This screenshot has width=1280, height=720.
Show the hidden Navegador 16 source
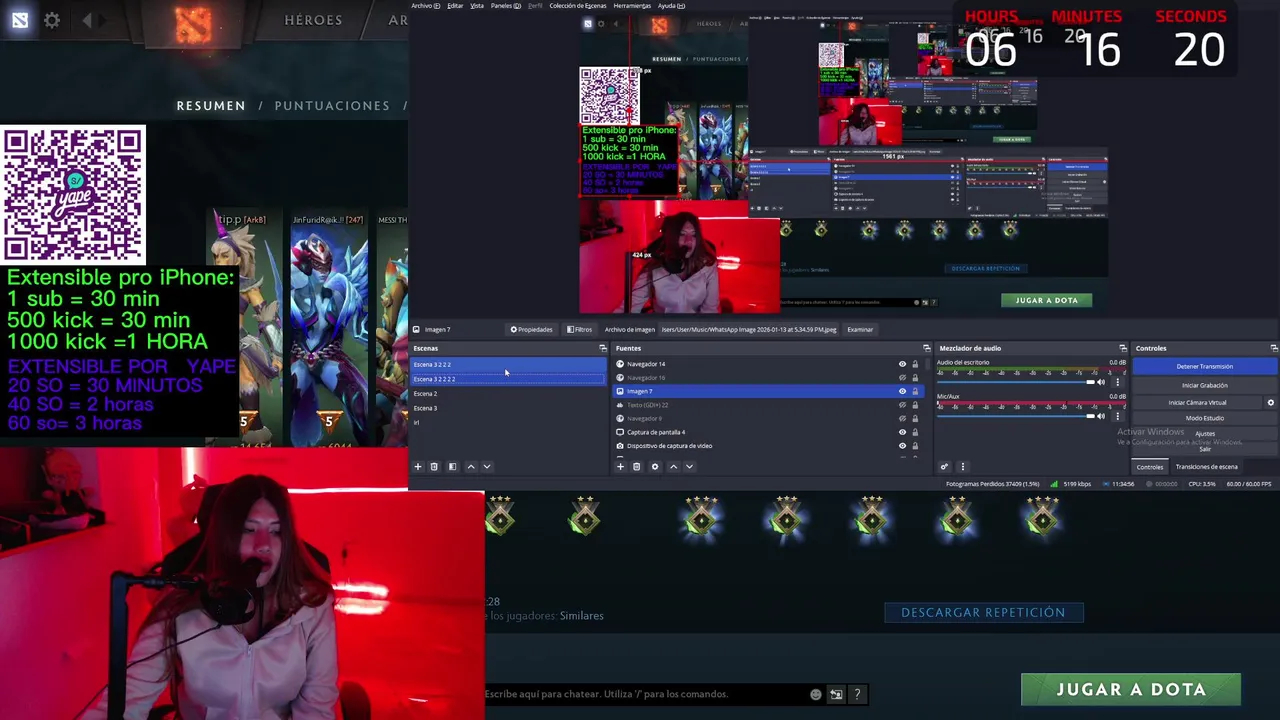click(902, 378)
